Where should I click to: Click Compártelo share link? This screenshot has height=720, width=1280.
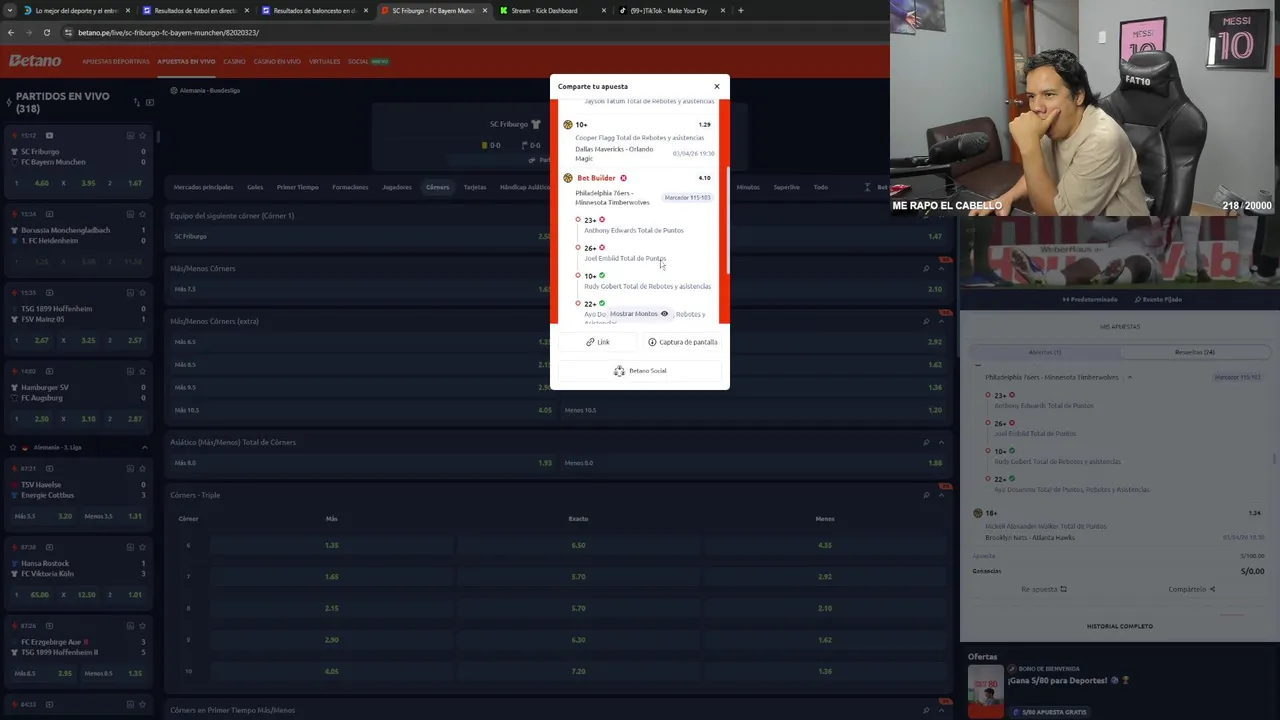pyautogui.click(x=1192, y=589)
